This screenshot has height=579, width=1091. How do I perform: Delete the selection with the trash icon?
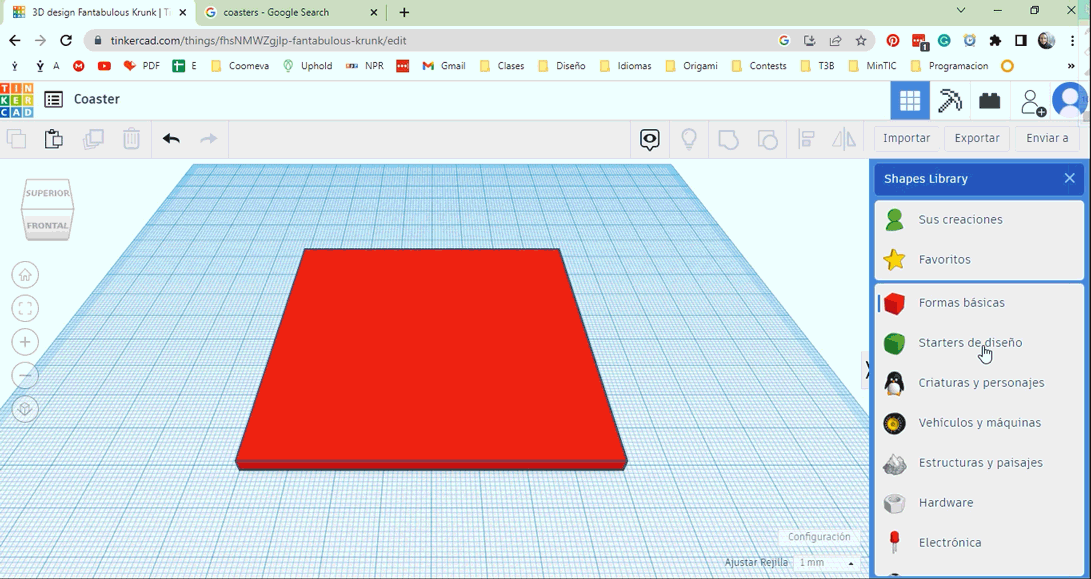pyautogui.click(x=131, y=139)
